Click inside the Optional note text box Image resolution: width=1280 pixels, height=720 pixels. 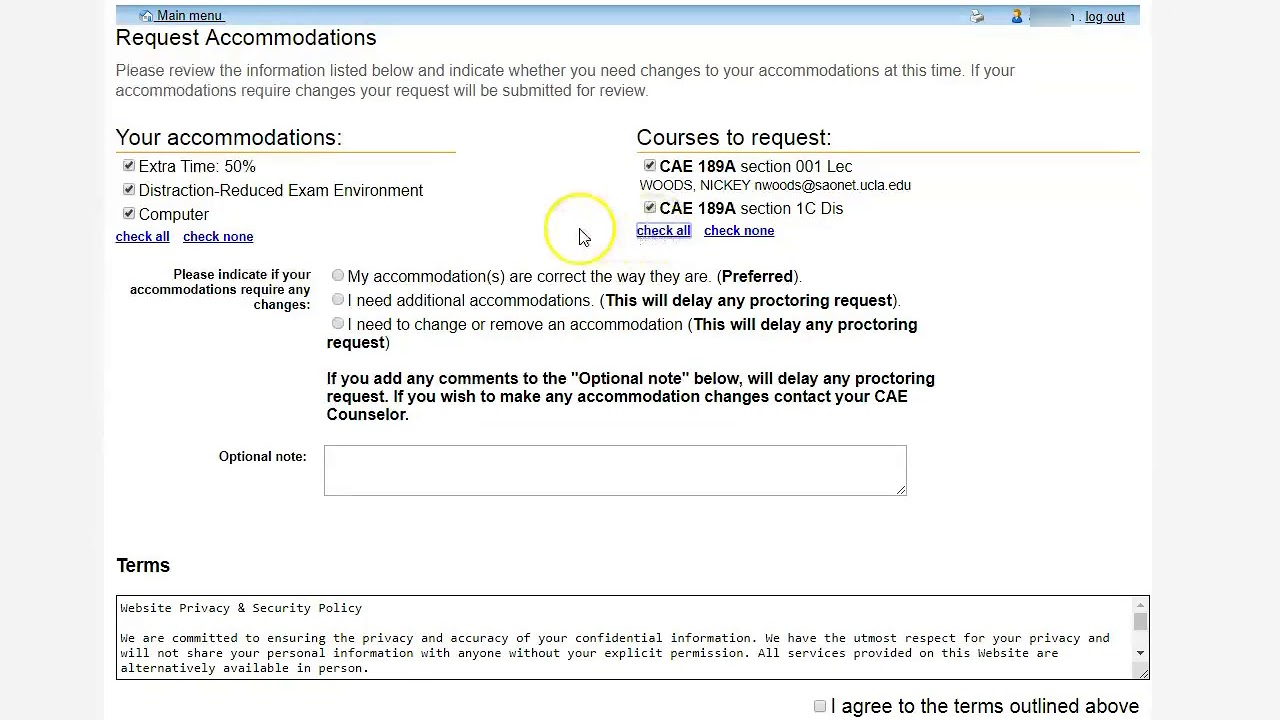615,470
